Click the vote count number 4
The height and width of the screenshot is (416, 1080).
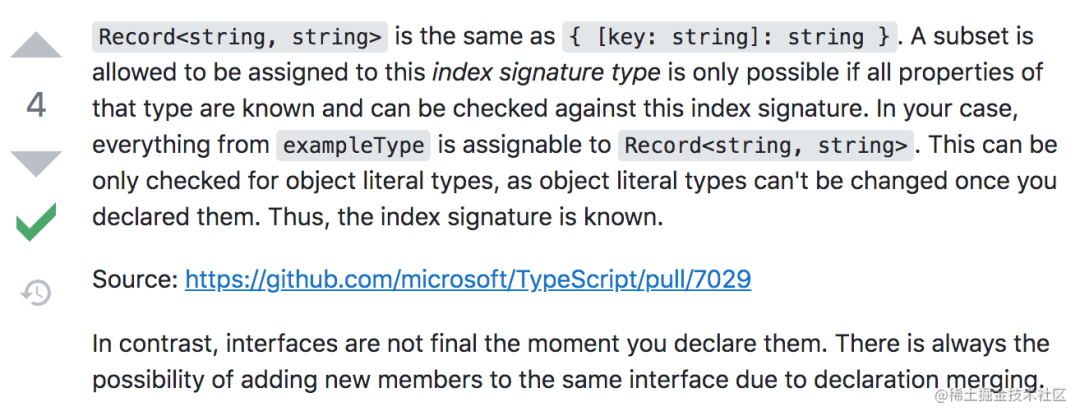(36, 105)
